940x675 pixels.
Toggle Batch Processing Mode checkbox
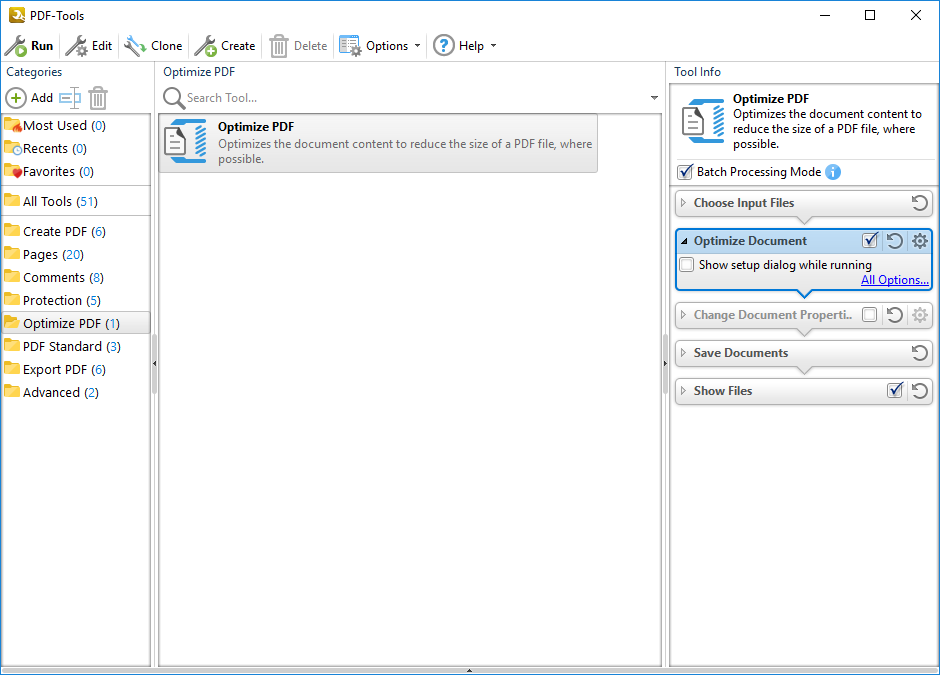685,172
